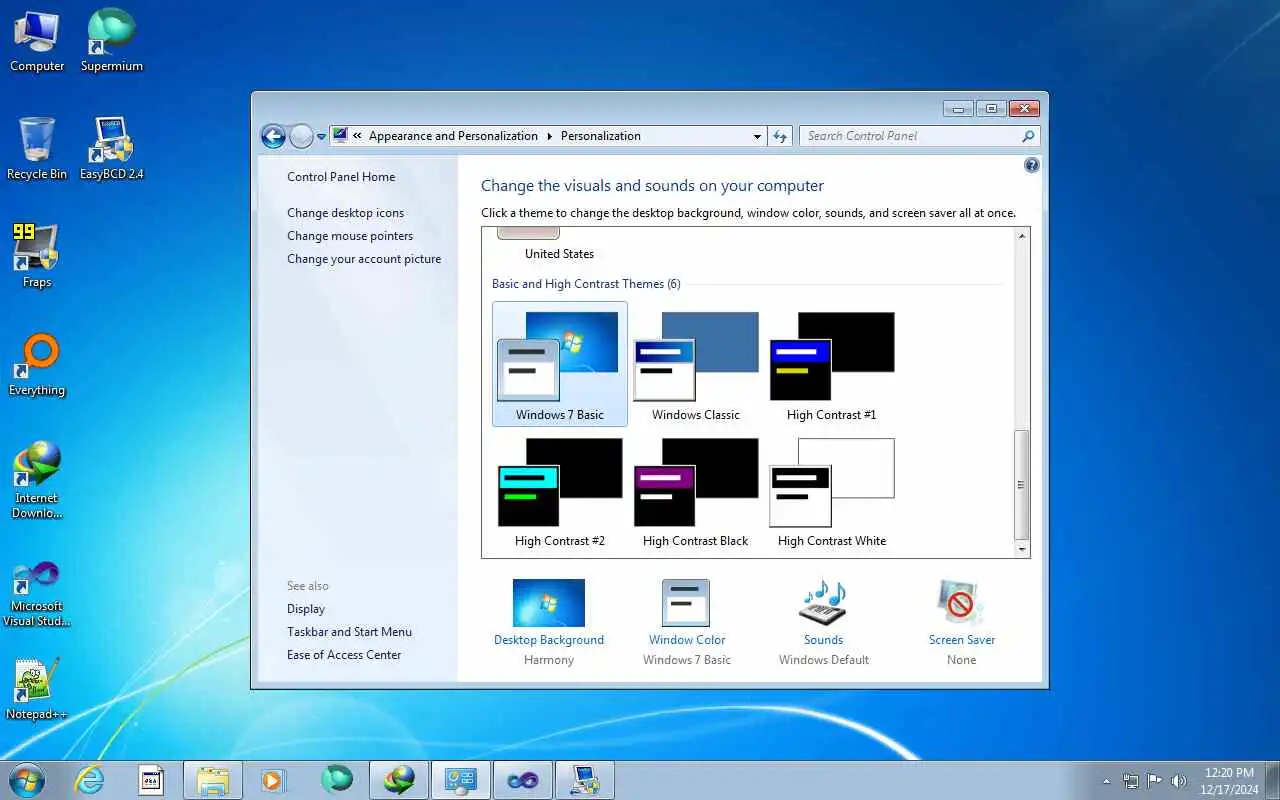Open the recent pages dropdown arrow

tap(321, 137)
